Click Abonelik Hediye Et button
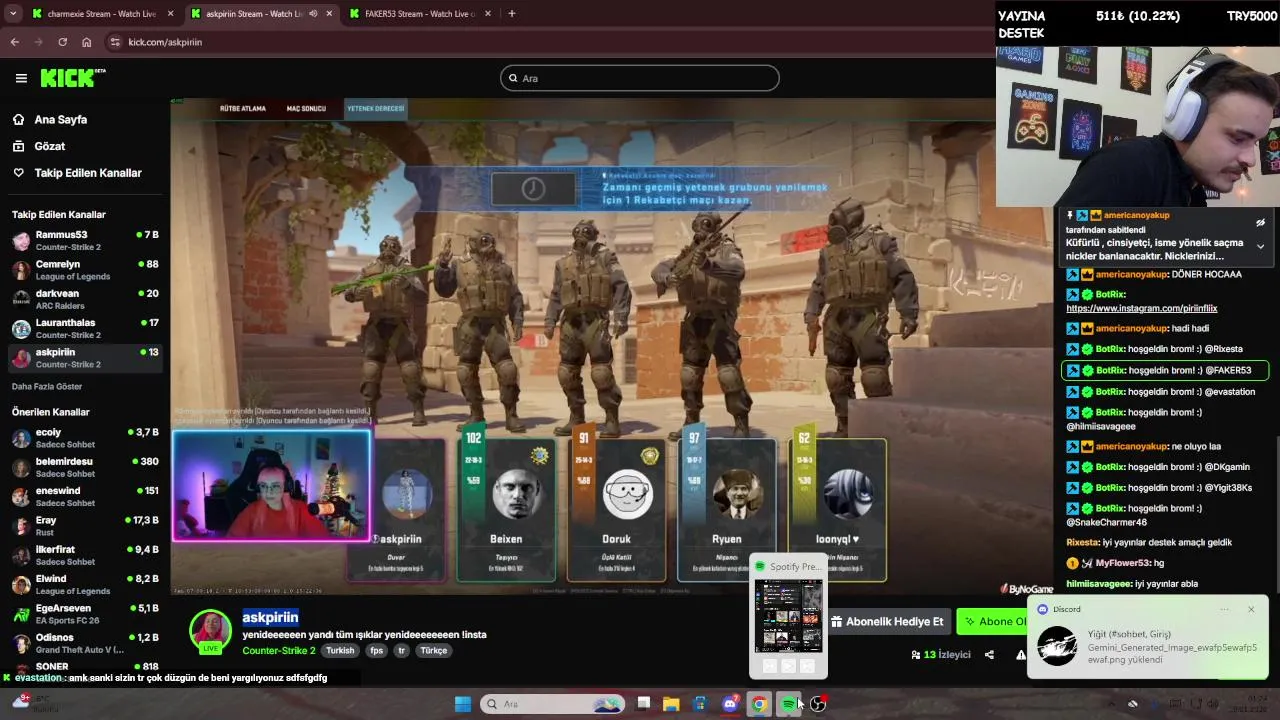1280x720 pixels. pos(886,621)
